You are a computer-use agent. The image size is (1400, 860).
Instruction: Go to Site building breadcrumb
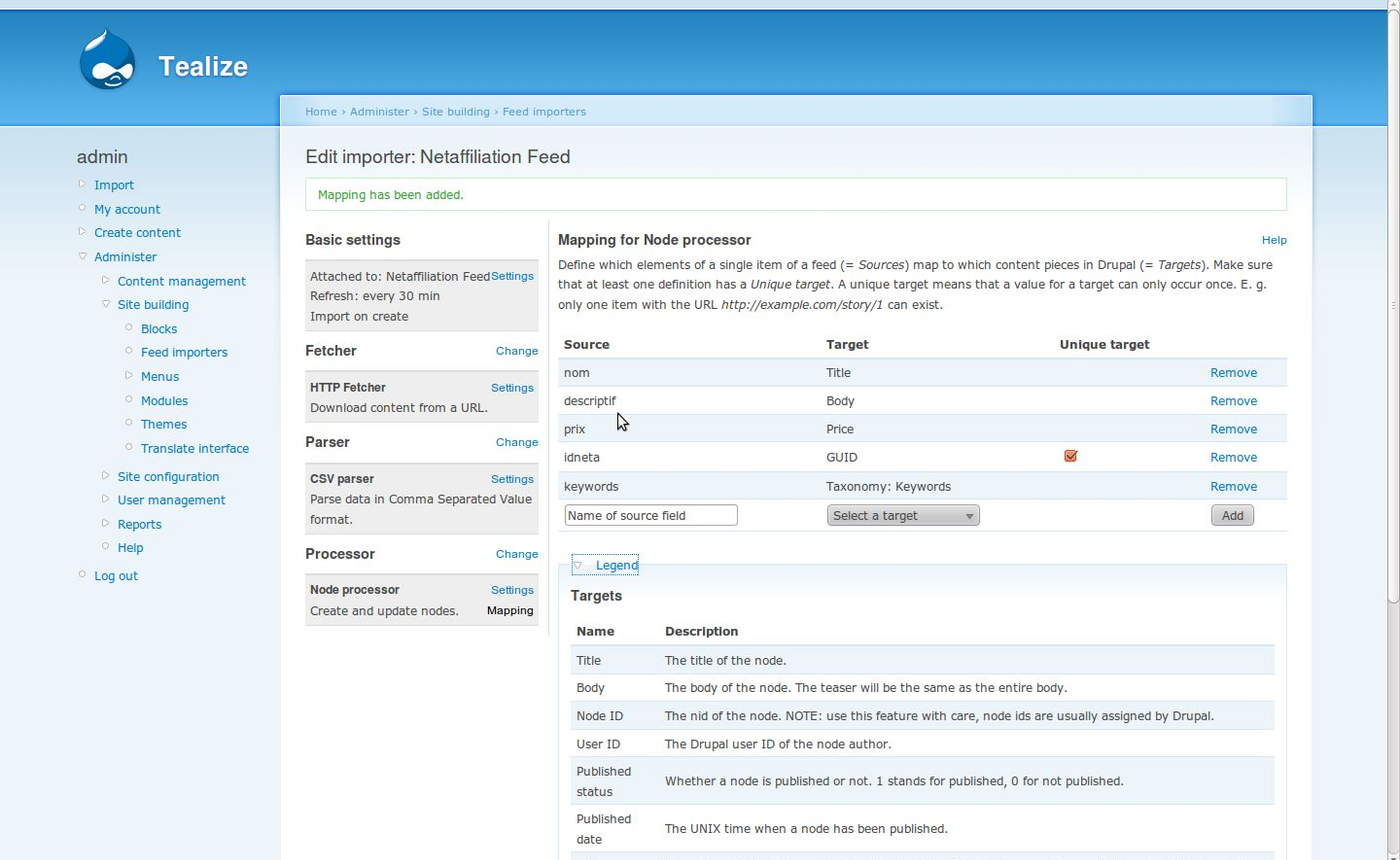click(x=455, y=111)
